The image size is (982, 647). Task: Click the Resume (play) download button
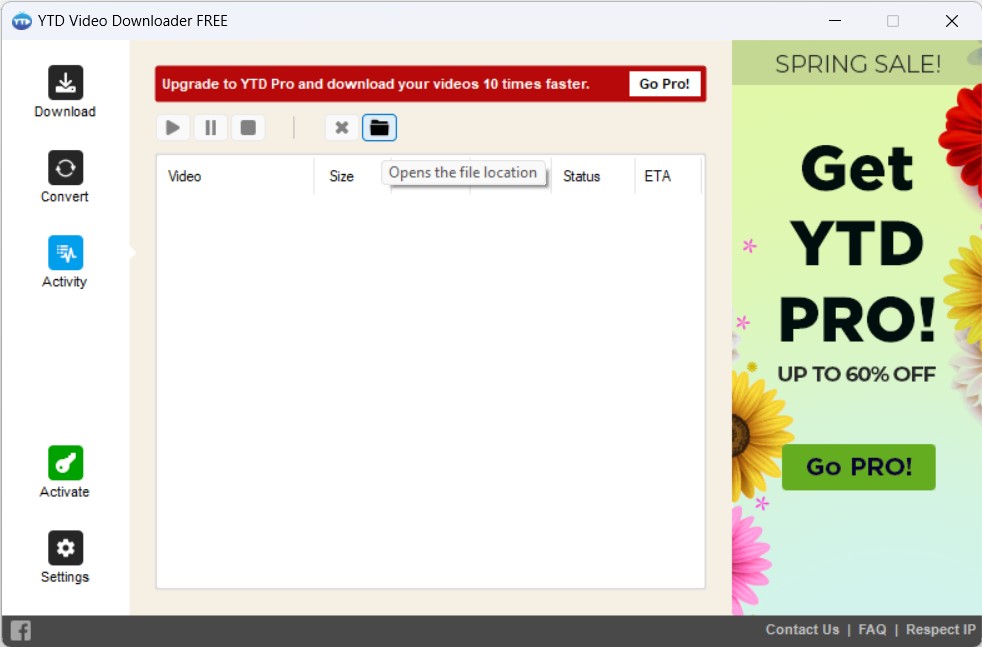(173, 128)
